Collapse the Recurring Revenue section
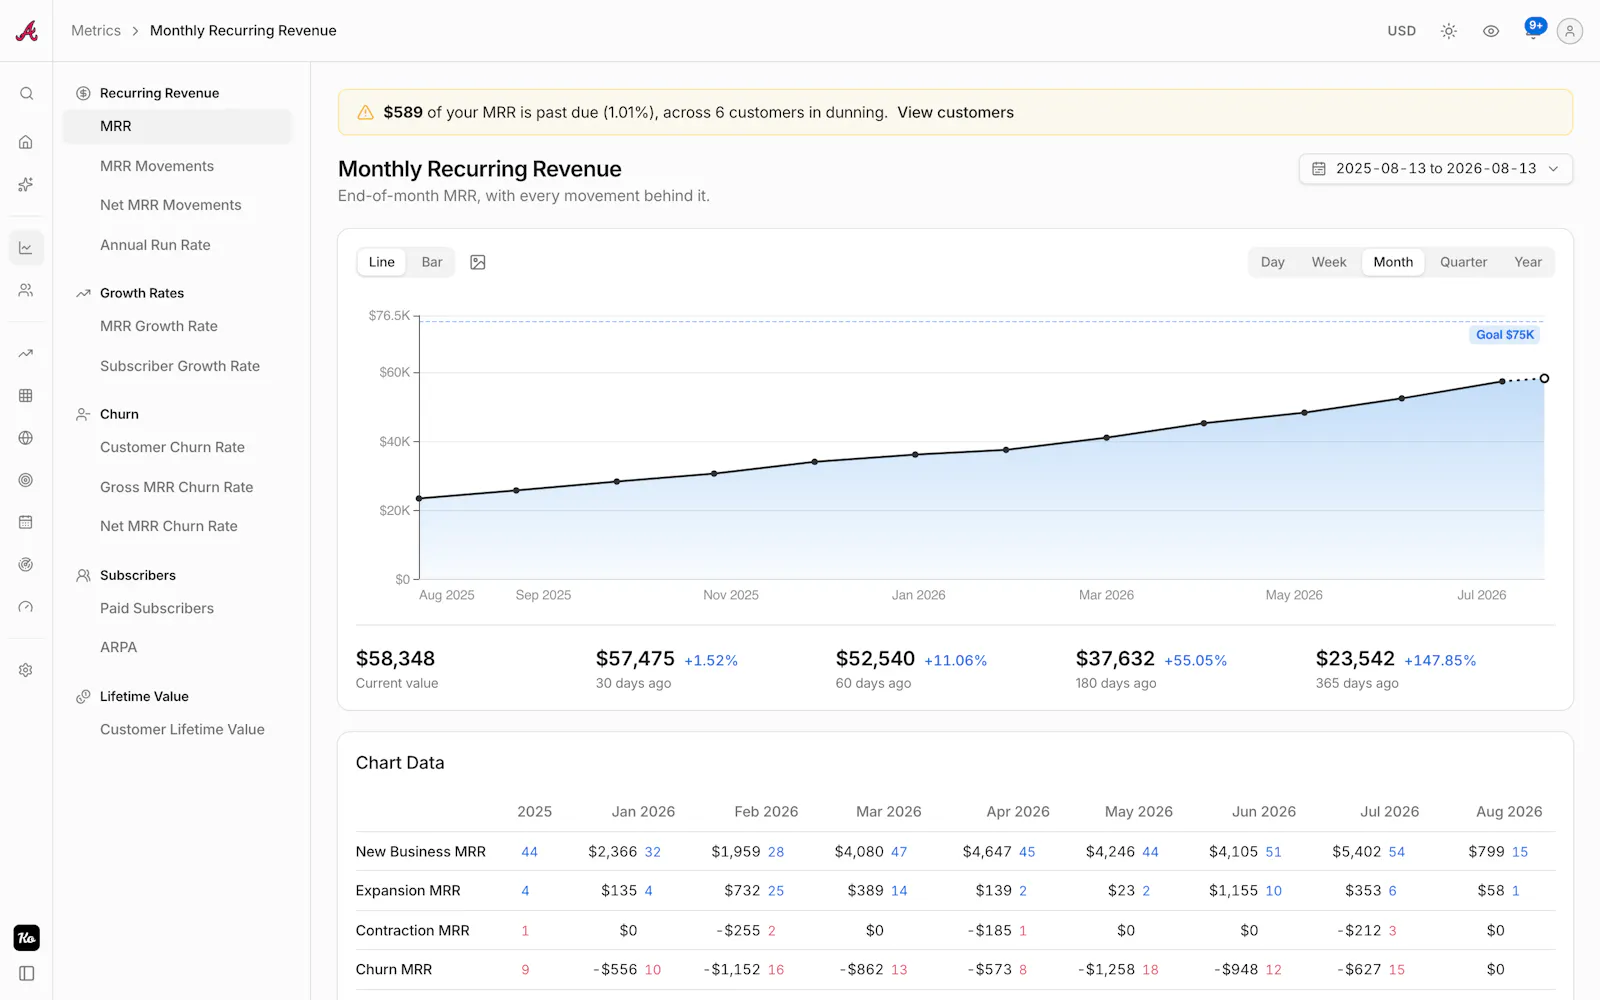Screen dimensions: 1600x1000 (160, 93)
